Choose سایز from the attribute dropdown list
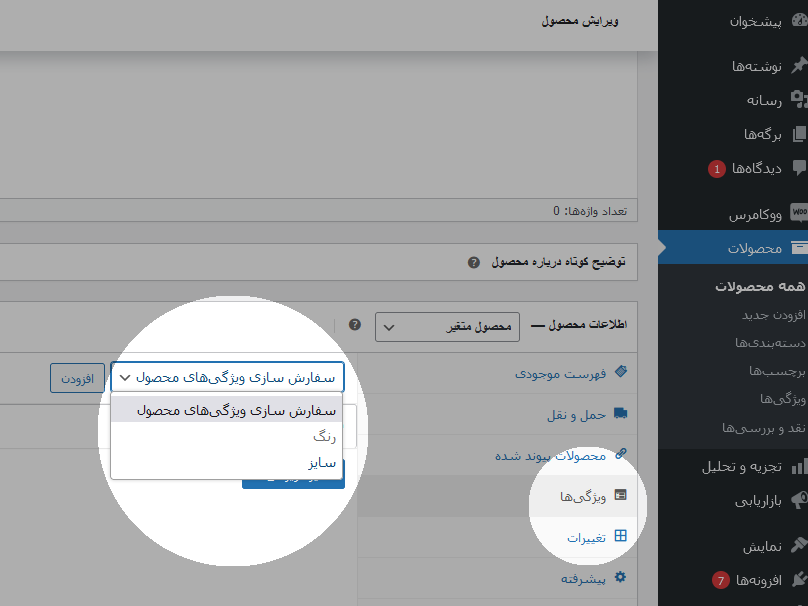The height and width of the screenshot is (606, 808). click(322, 462)
